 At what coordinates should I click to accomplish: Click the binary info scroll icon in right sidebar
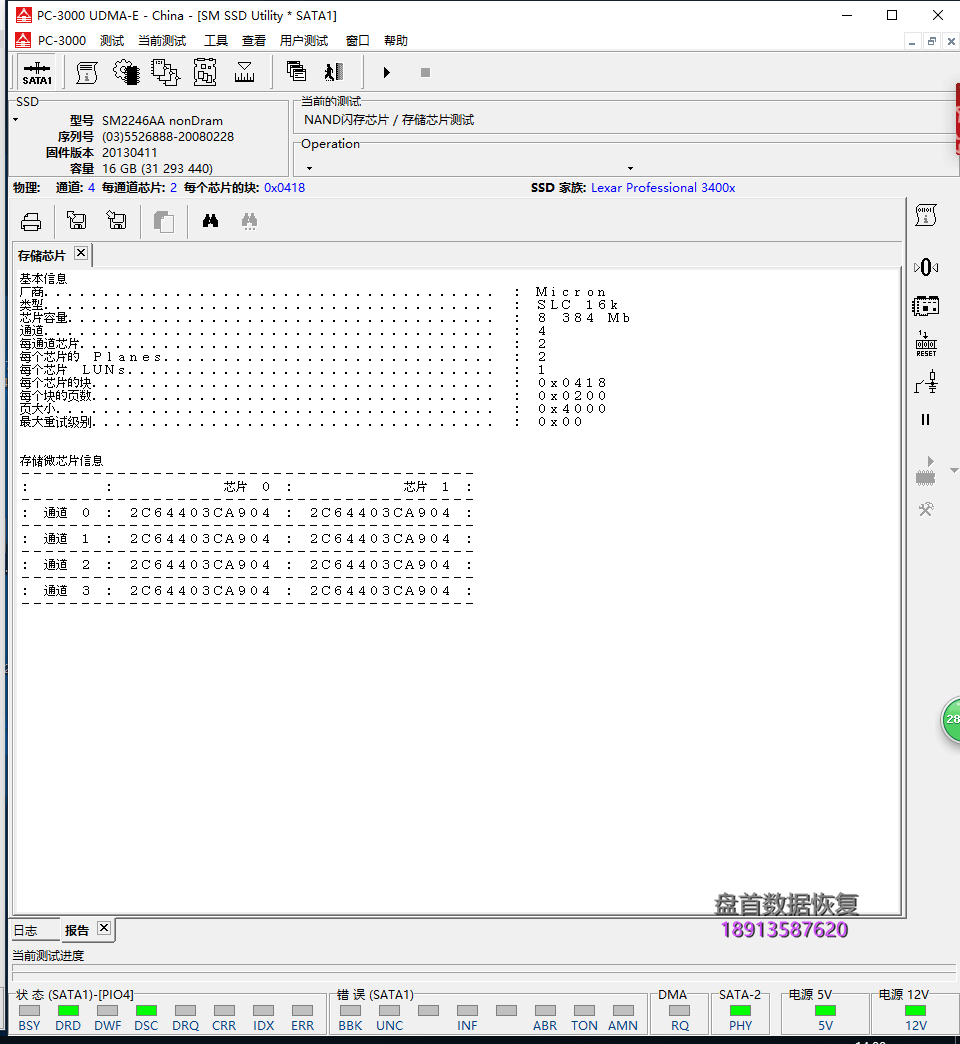[x=926, y=216]
